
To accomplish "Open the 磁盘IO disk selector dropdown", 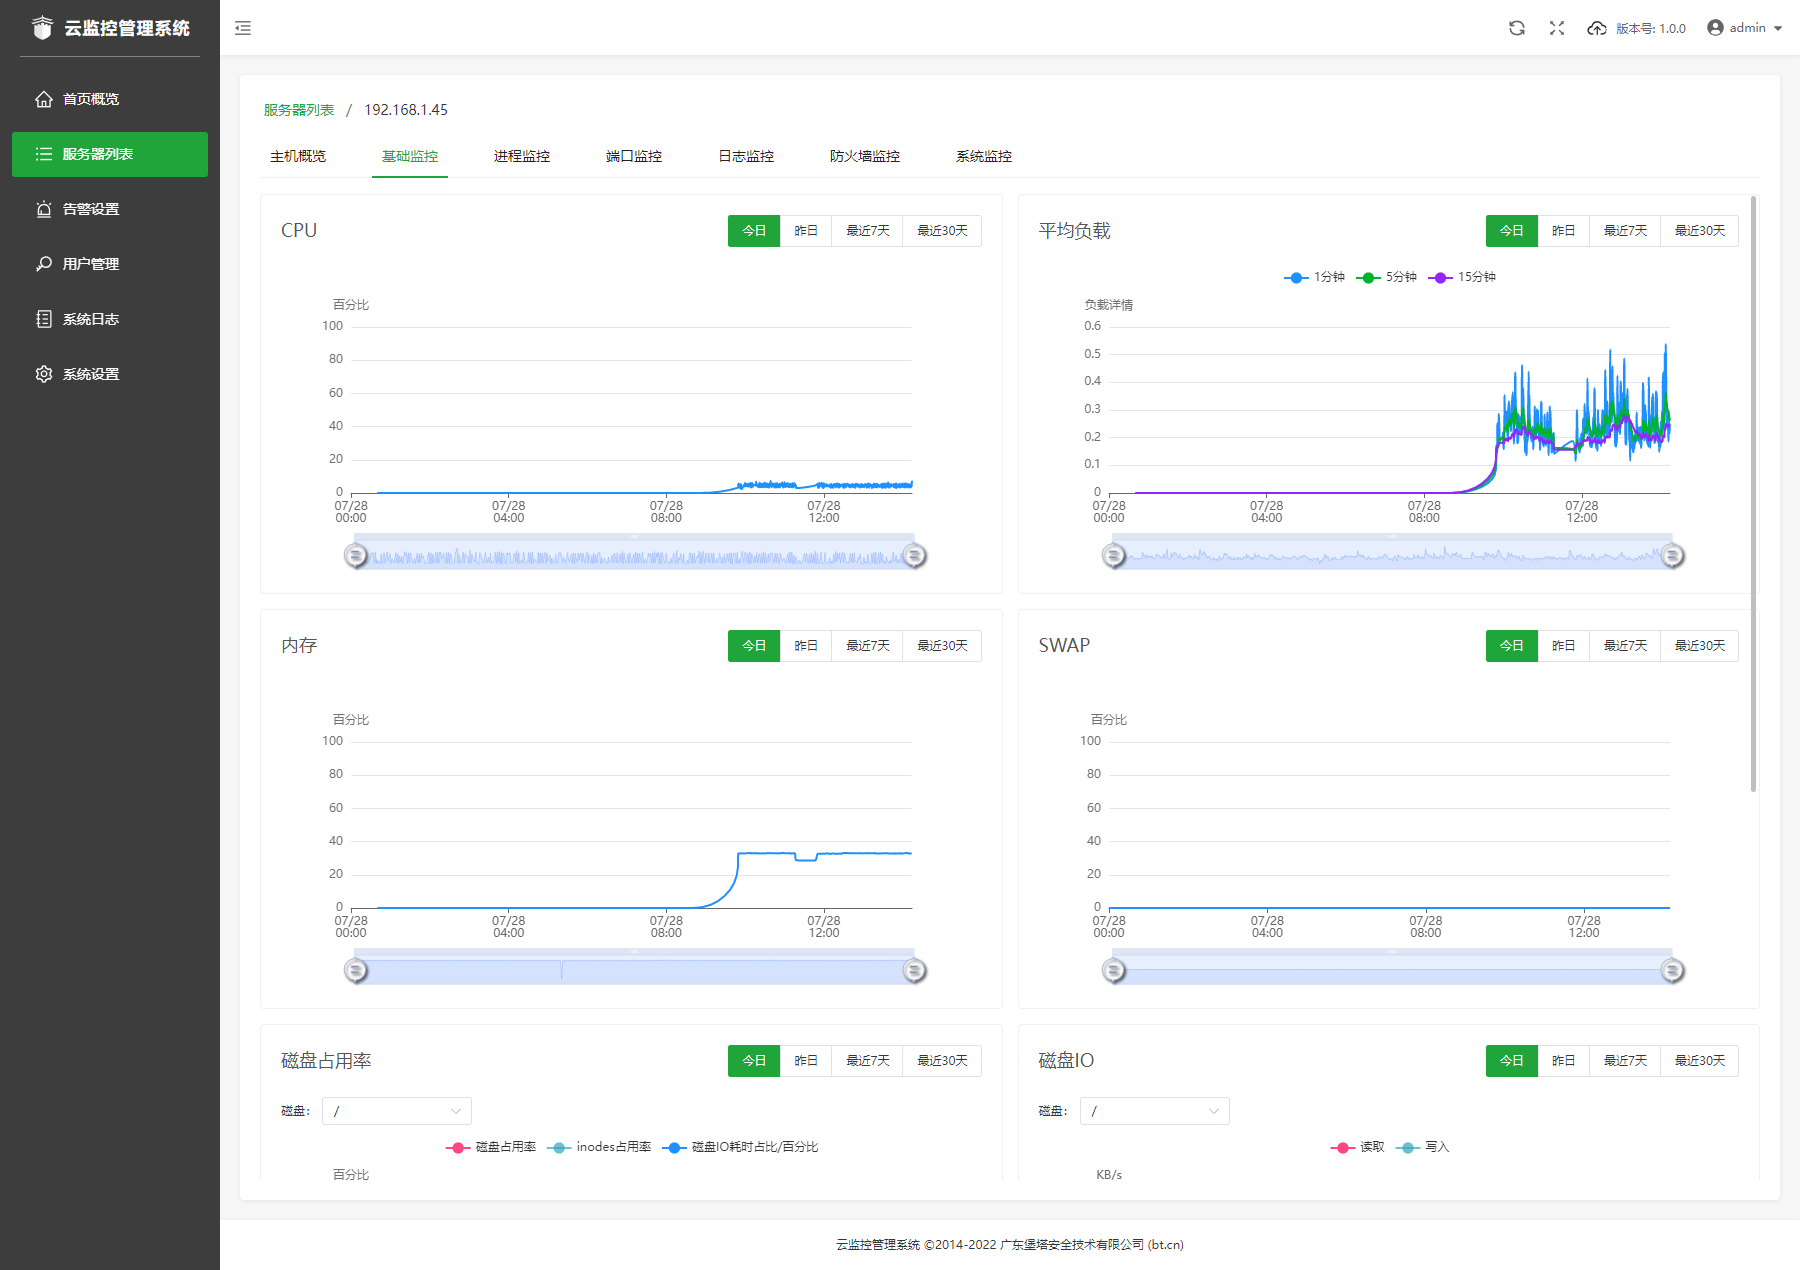I will 1155,1111.
